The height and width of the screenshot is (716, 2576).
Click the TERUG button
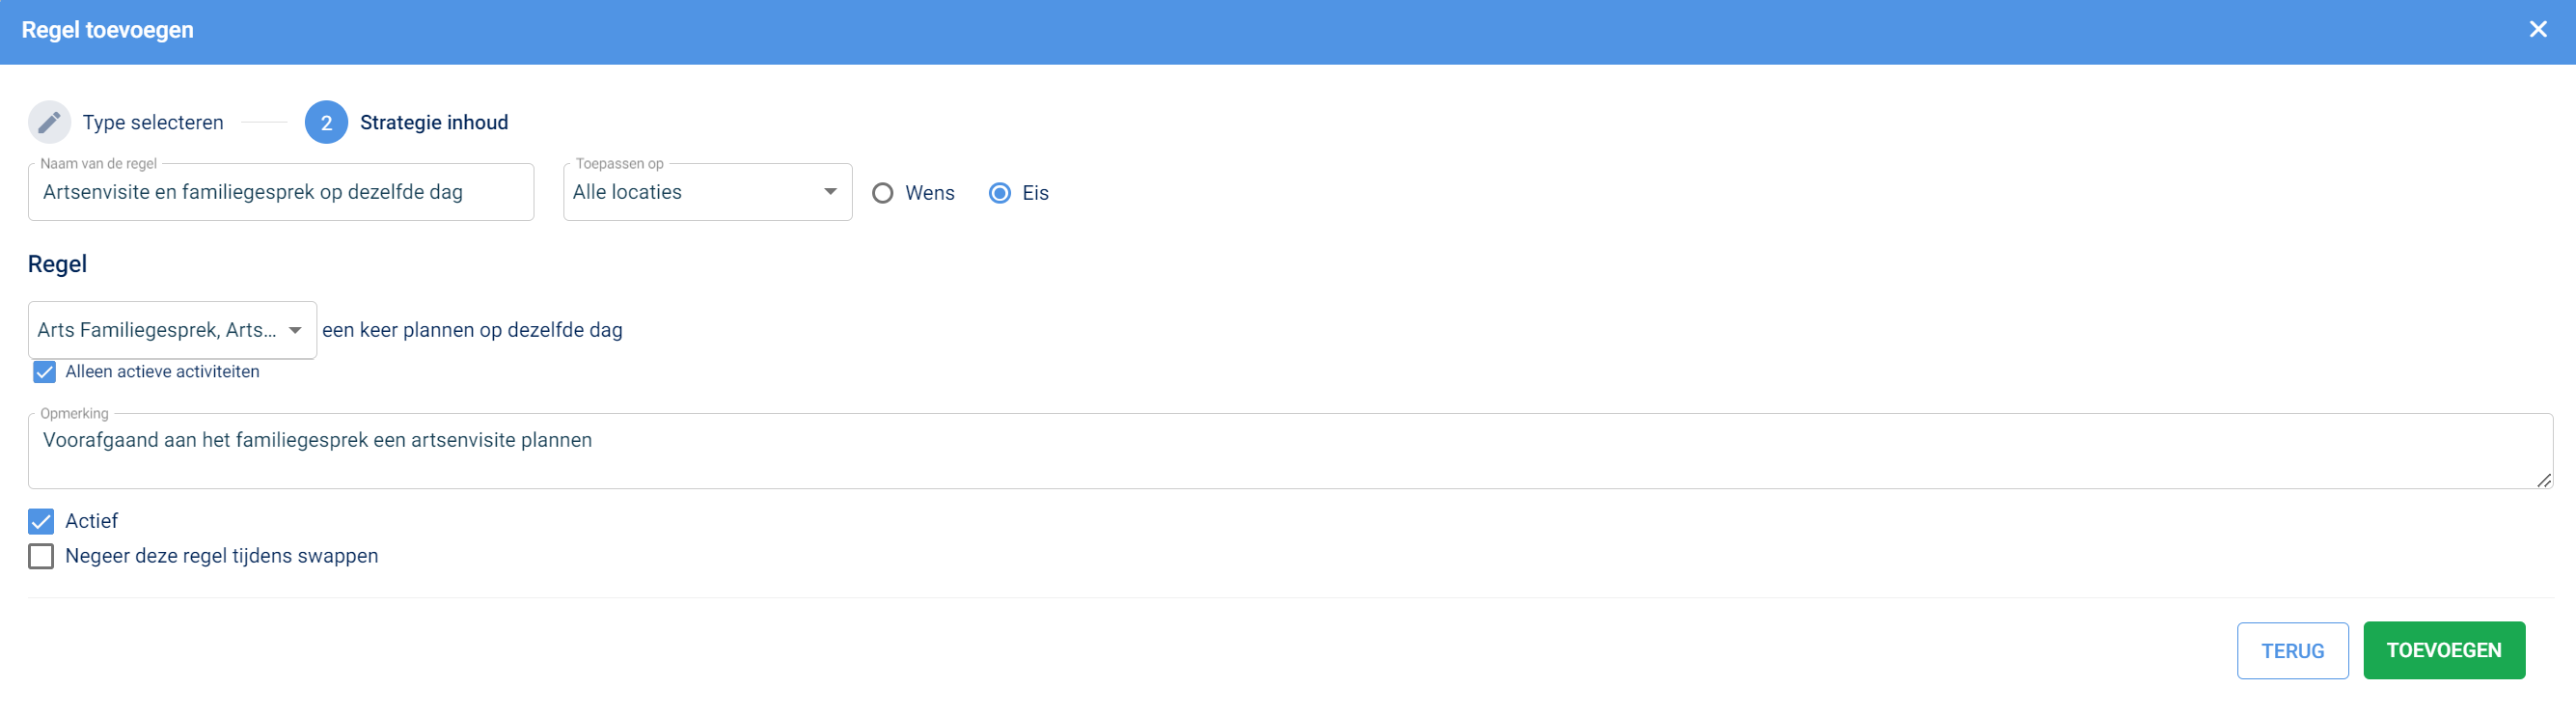(x=2292, y=650)
